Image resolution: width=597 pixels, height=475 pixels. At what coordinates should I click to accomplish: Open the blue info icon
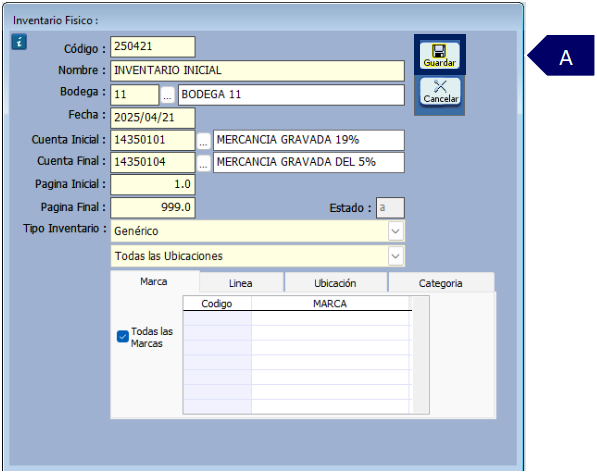click(x=19, y=42)
